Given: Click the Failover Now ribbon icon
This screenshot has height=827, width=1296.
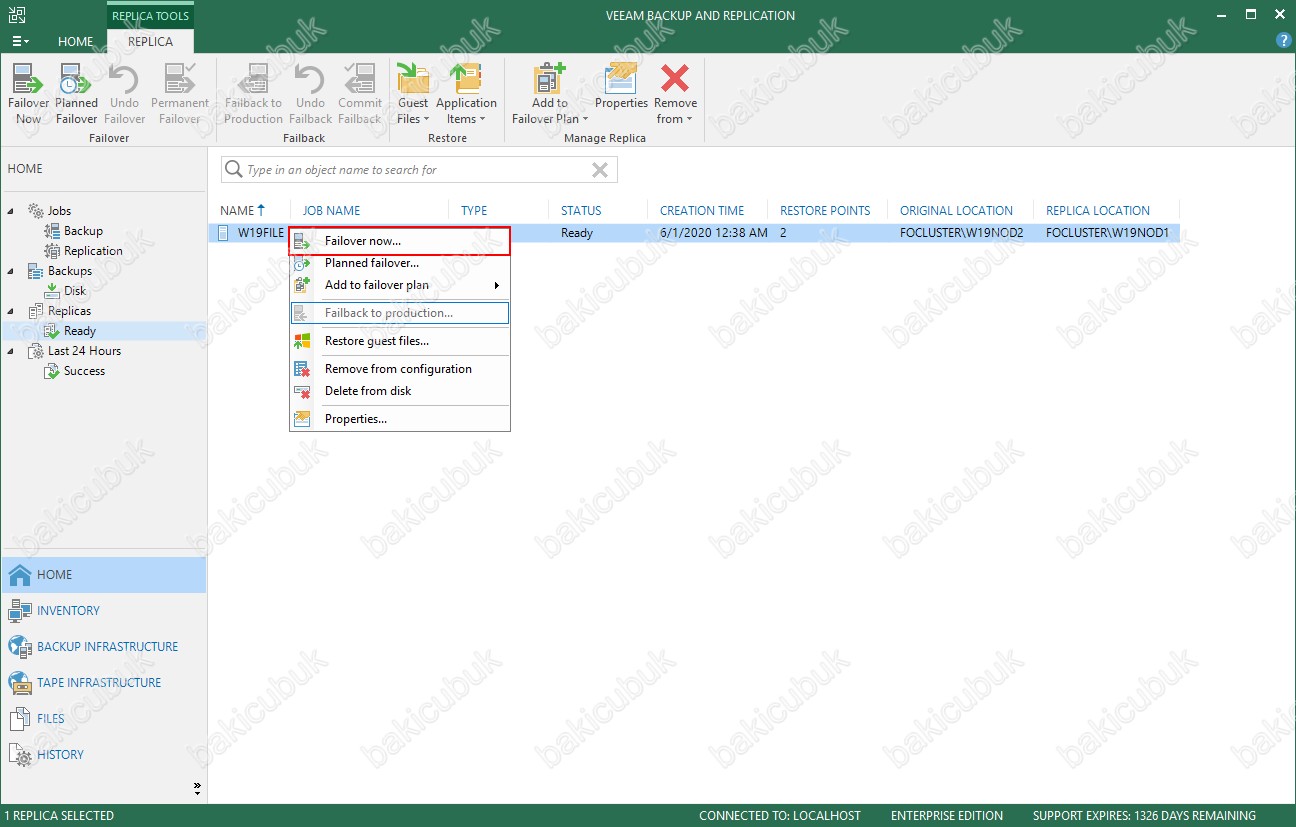Looking at the screenshot, I should coord(28,94).
